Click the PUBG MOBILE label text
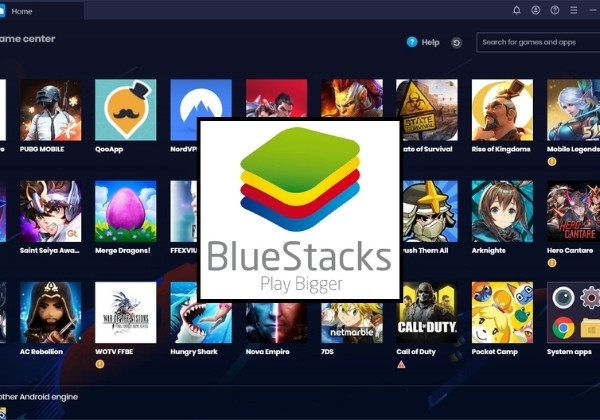Viewport: 600px width, 420px height. click(x=42, y=149)
